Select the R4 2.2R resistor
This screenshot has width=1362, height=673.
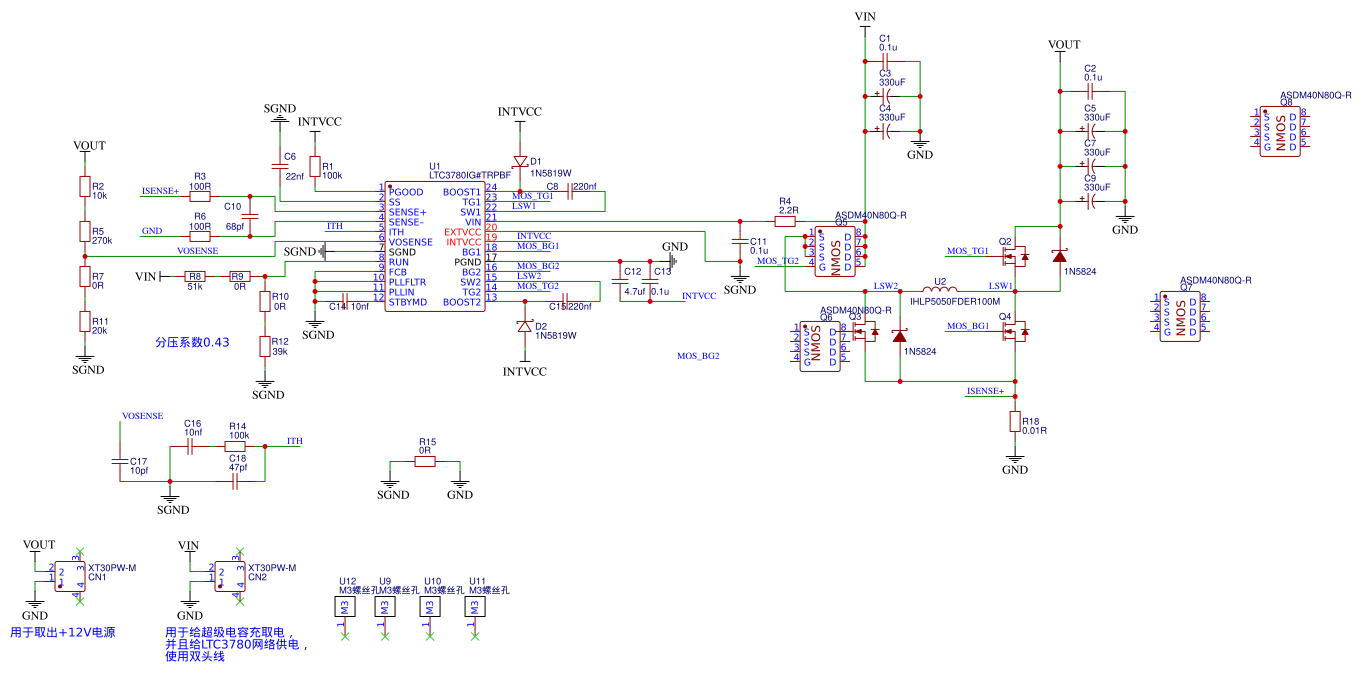(x=786, y=221)
